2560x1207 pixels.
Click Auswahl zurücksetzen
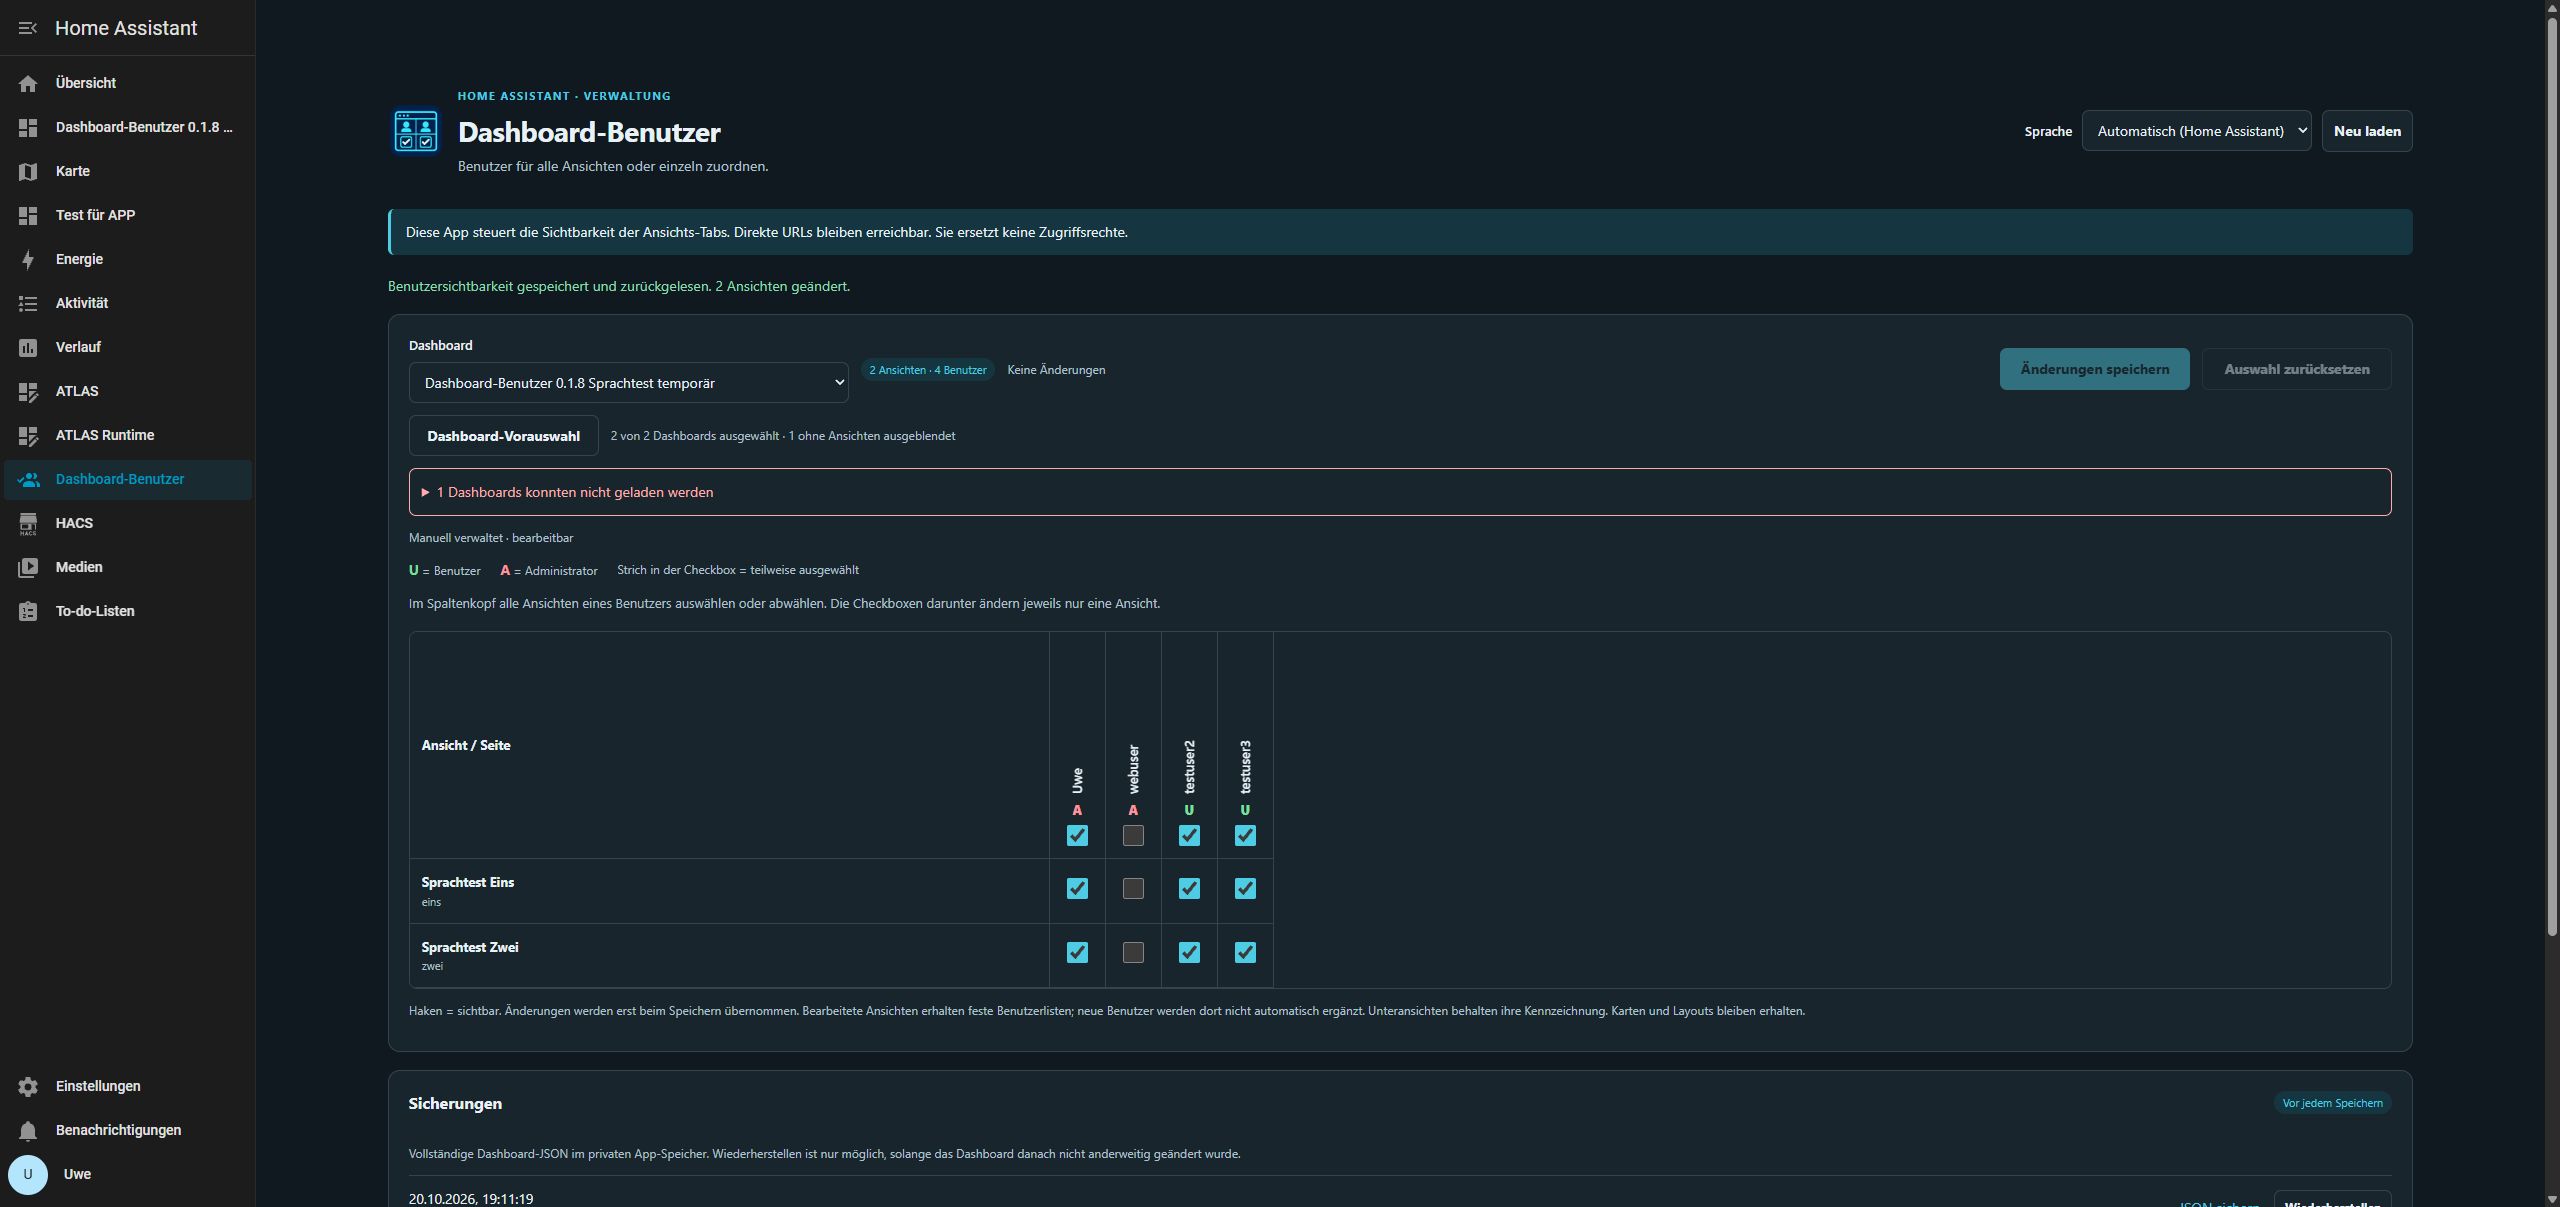2296,369
